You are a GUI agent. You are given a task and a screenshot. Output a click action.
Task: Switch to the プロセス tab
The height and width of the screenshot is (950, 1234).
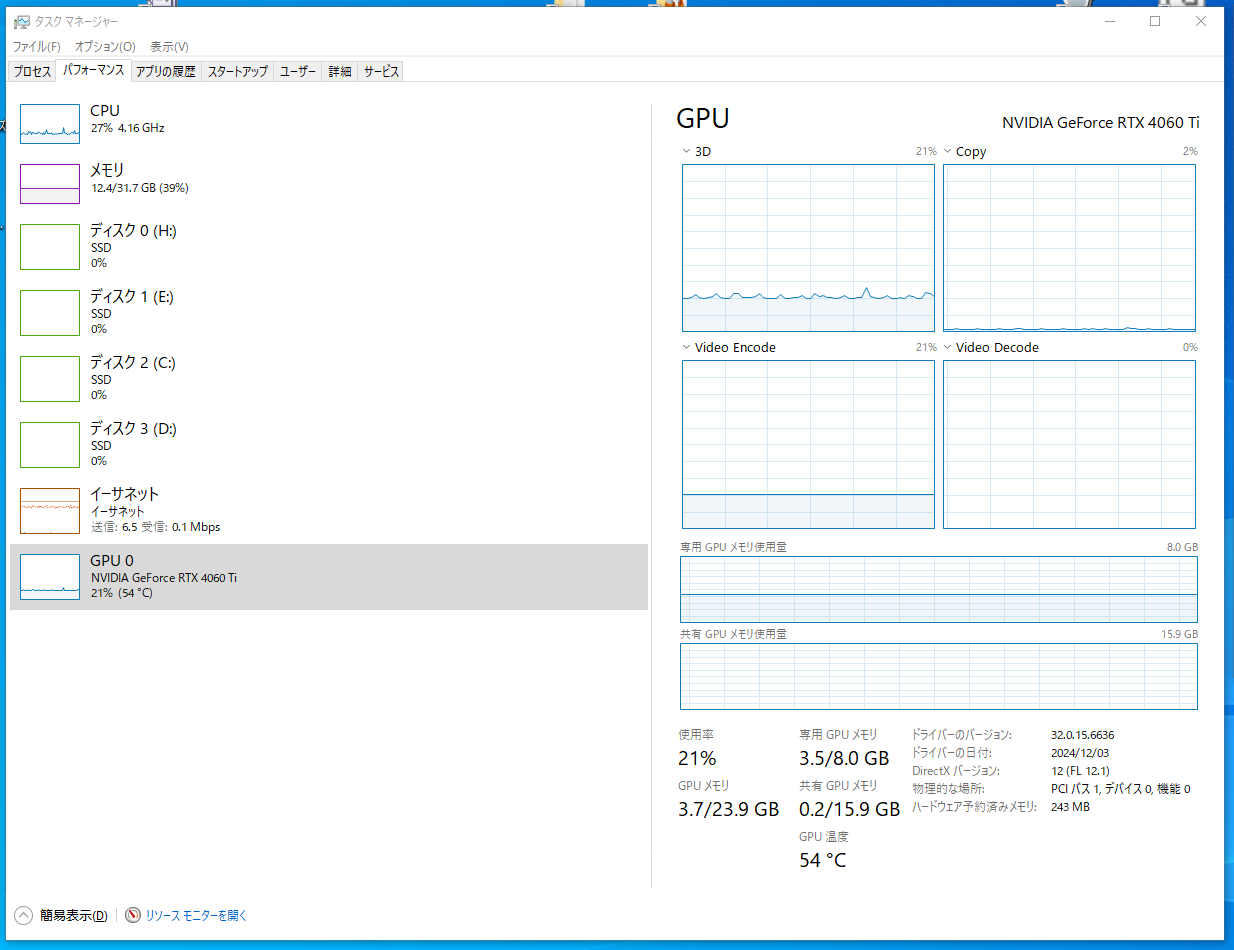[32, 72]
